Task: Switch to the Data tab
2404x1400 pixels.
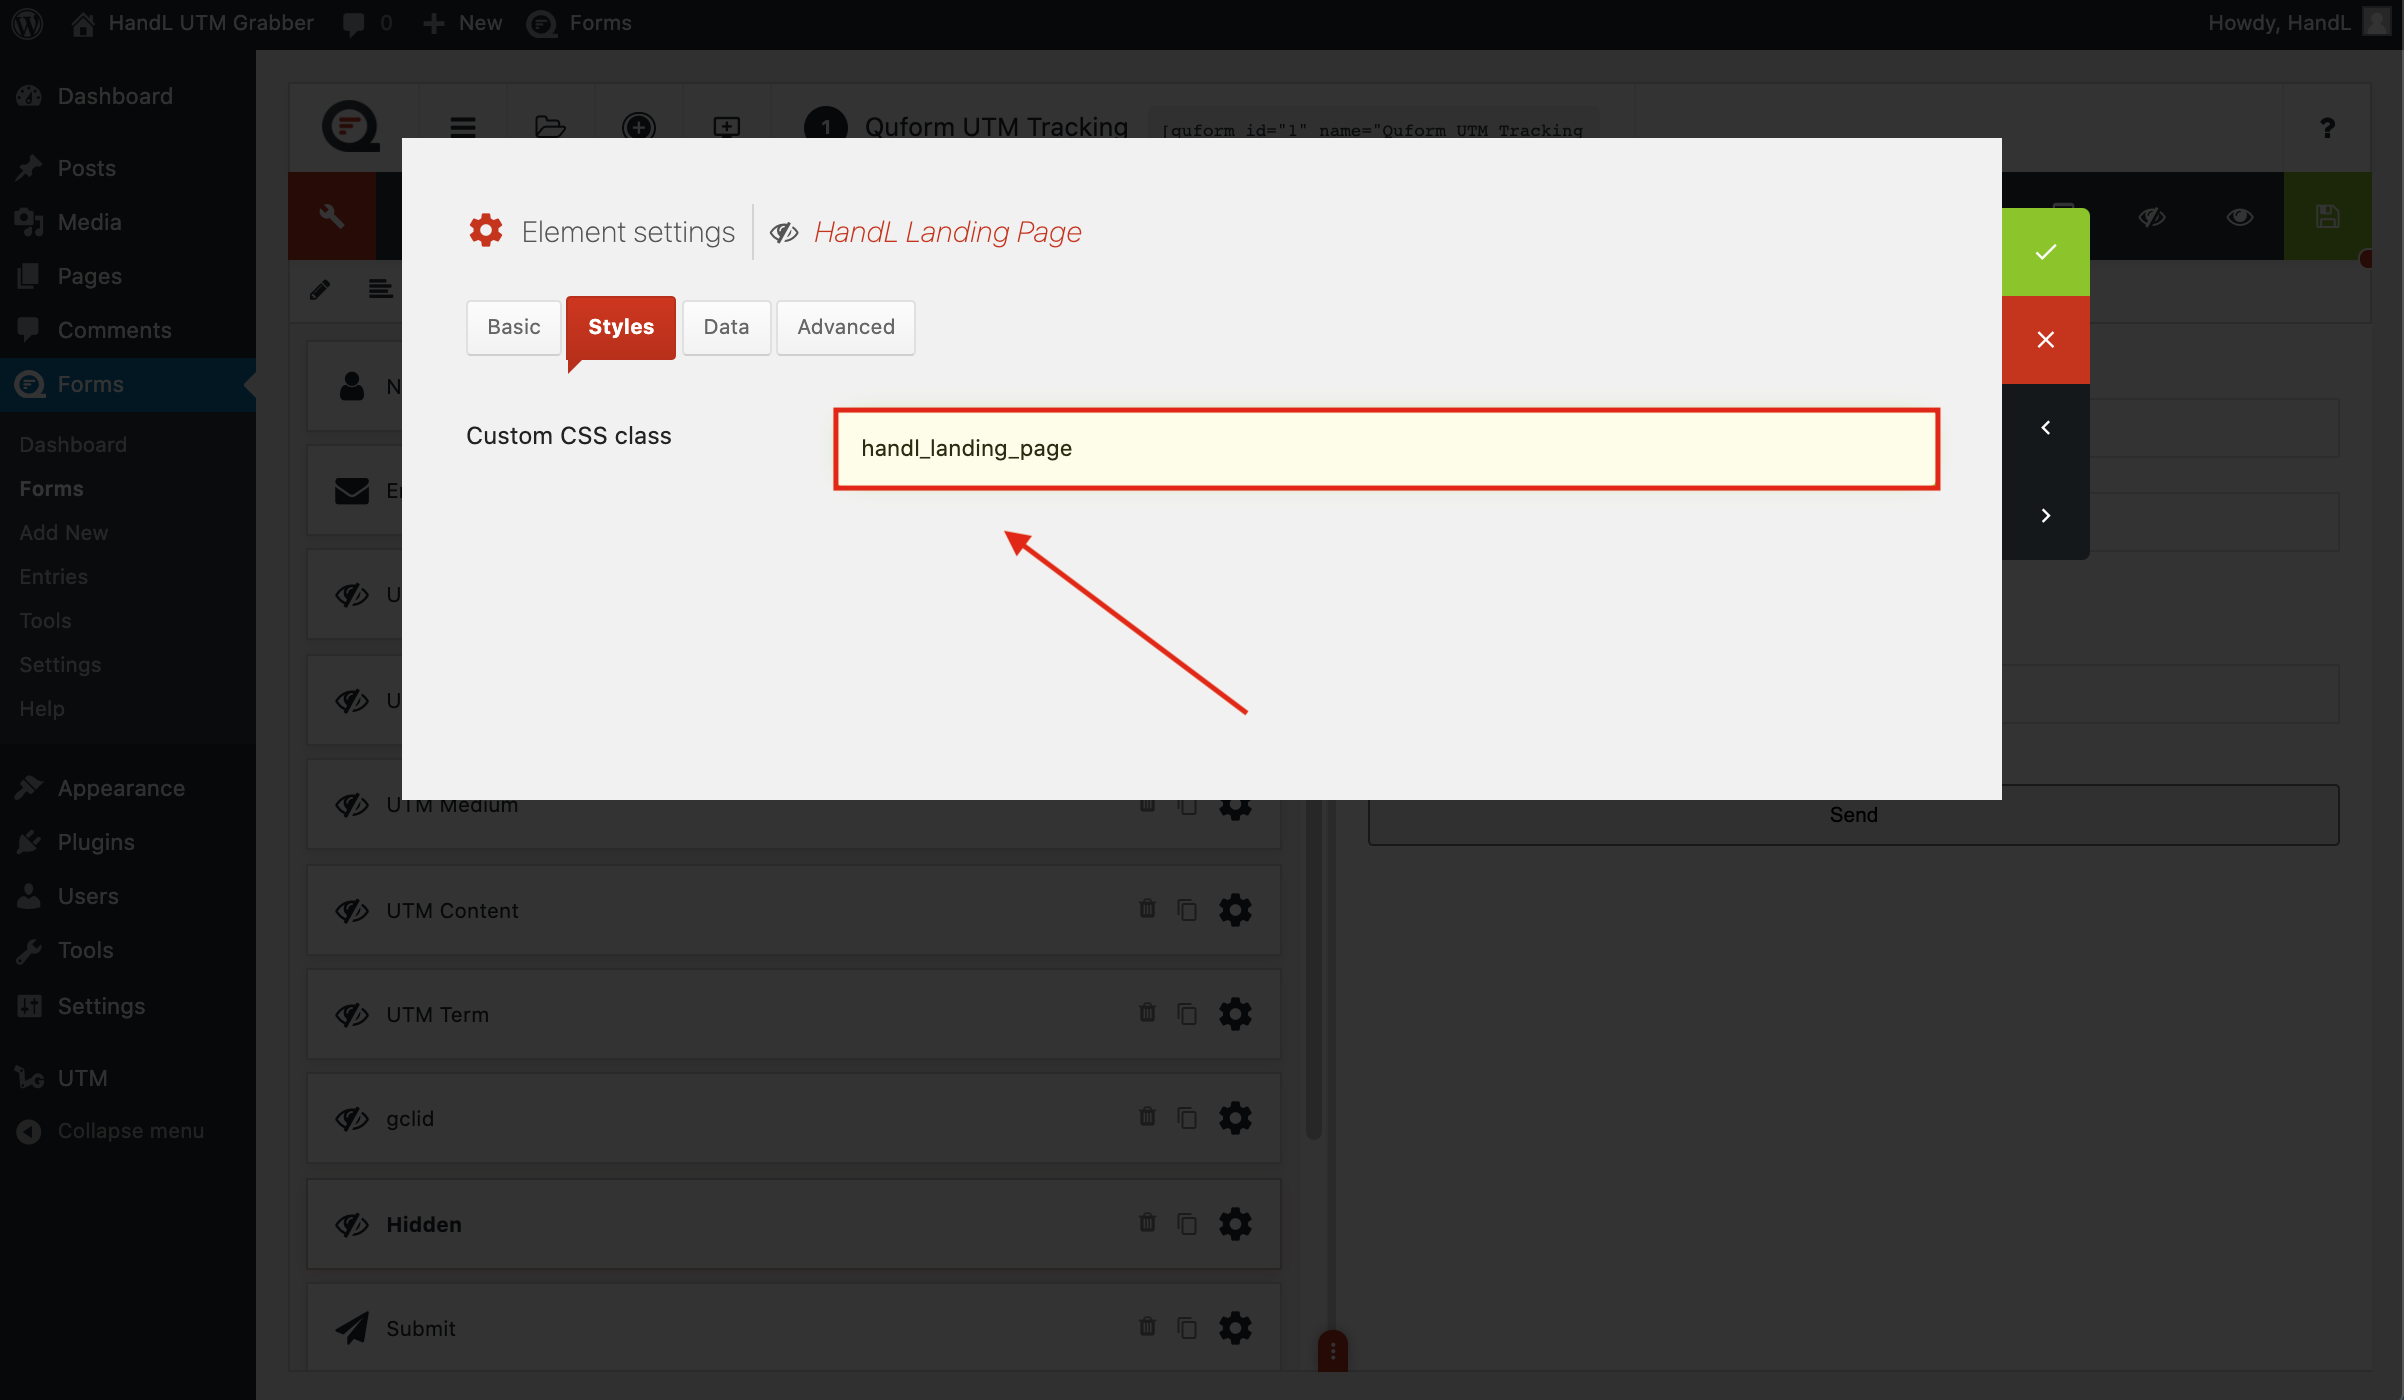Action: [x=726, y=327]
